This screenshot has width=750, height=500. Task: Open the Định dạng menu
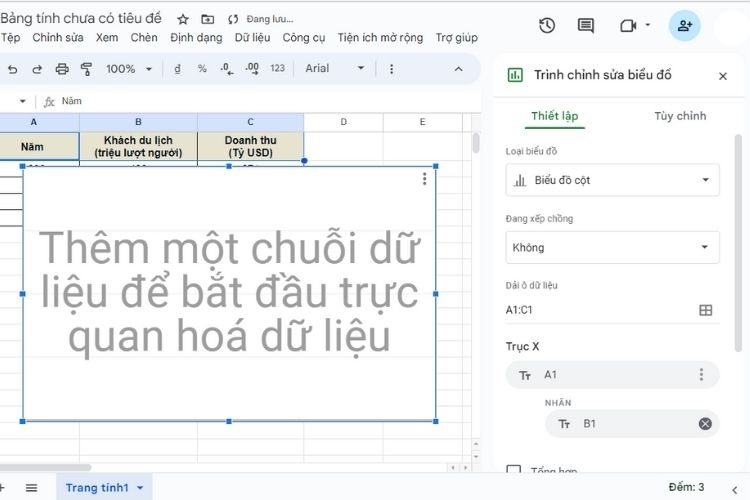pyautogui.click(x=196, y=37)
